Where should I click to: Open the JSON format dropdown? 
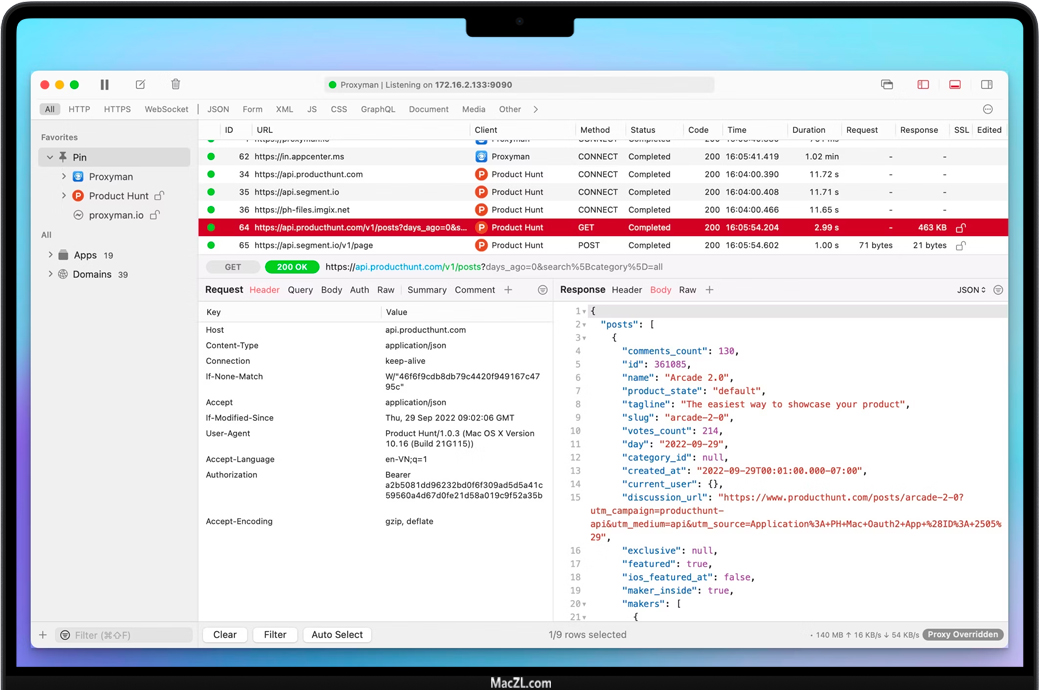[x=971, y=290]
